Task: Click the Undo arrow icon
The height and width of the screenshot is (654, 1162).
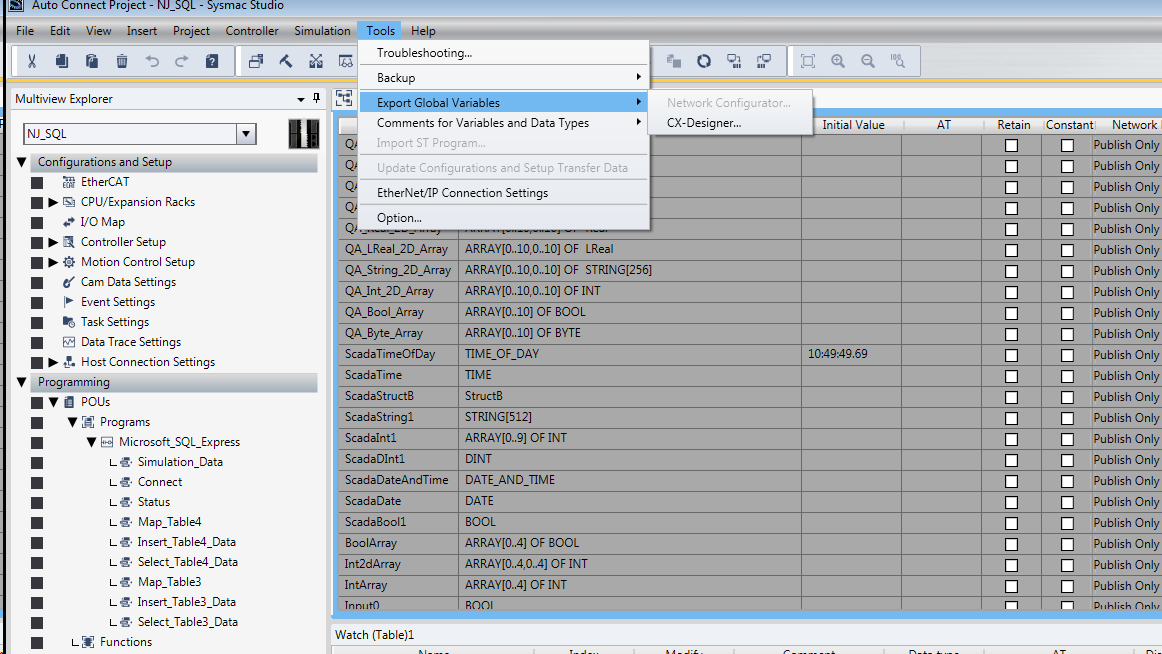Action: (x=152, y=61)
